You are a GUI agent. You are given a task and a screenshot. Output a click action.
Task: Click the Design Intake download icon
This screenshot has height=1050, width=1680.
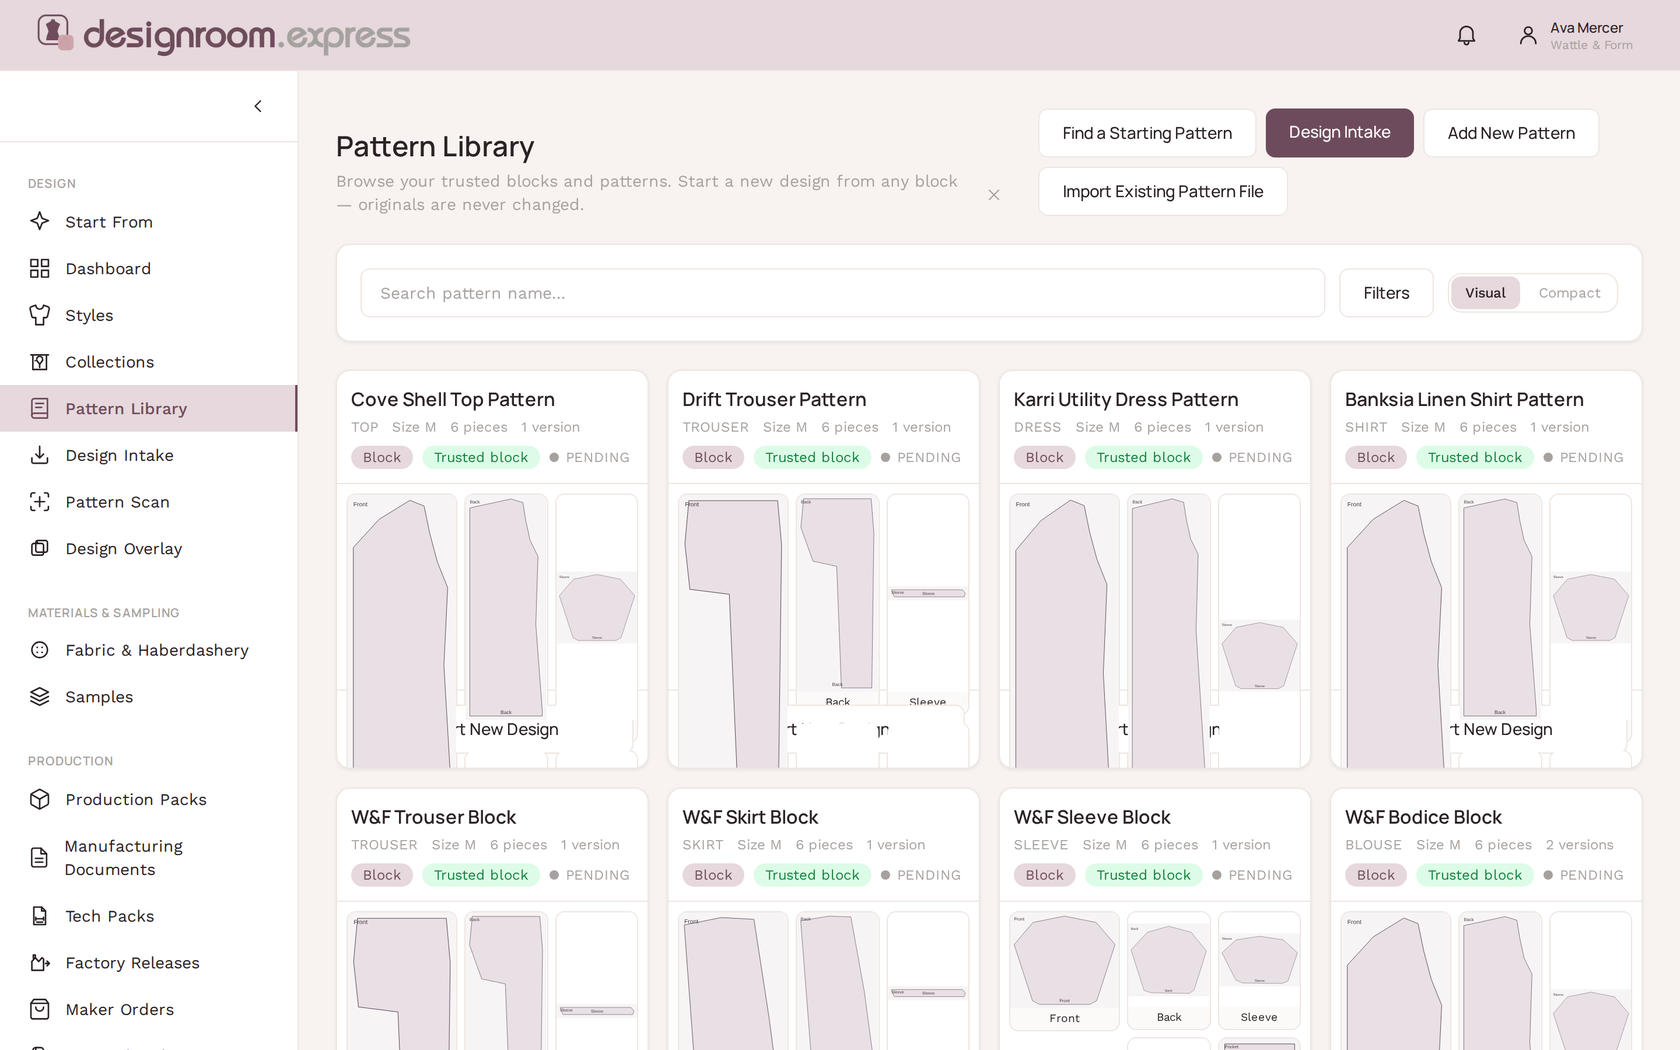pos(40,455)
